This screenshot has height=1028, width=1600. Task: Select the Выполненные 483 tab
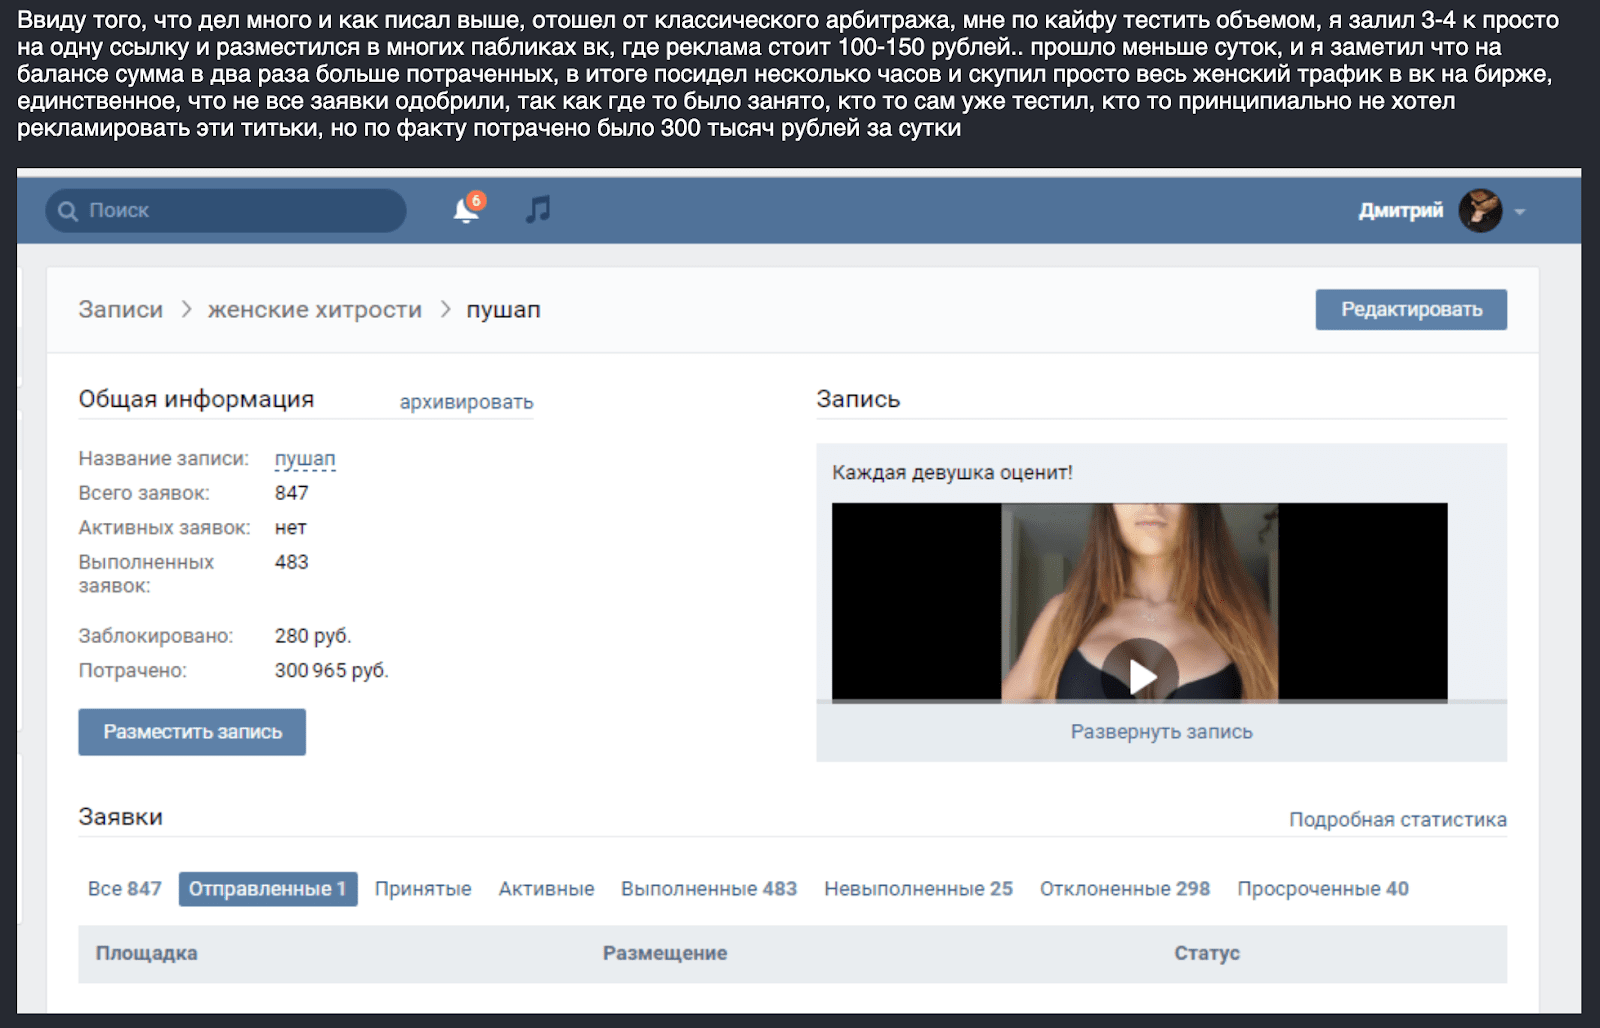[708, 889]
